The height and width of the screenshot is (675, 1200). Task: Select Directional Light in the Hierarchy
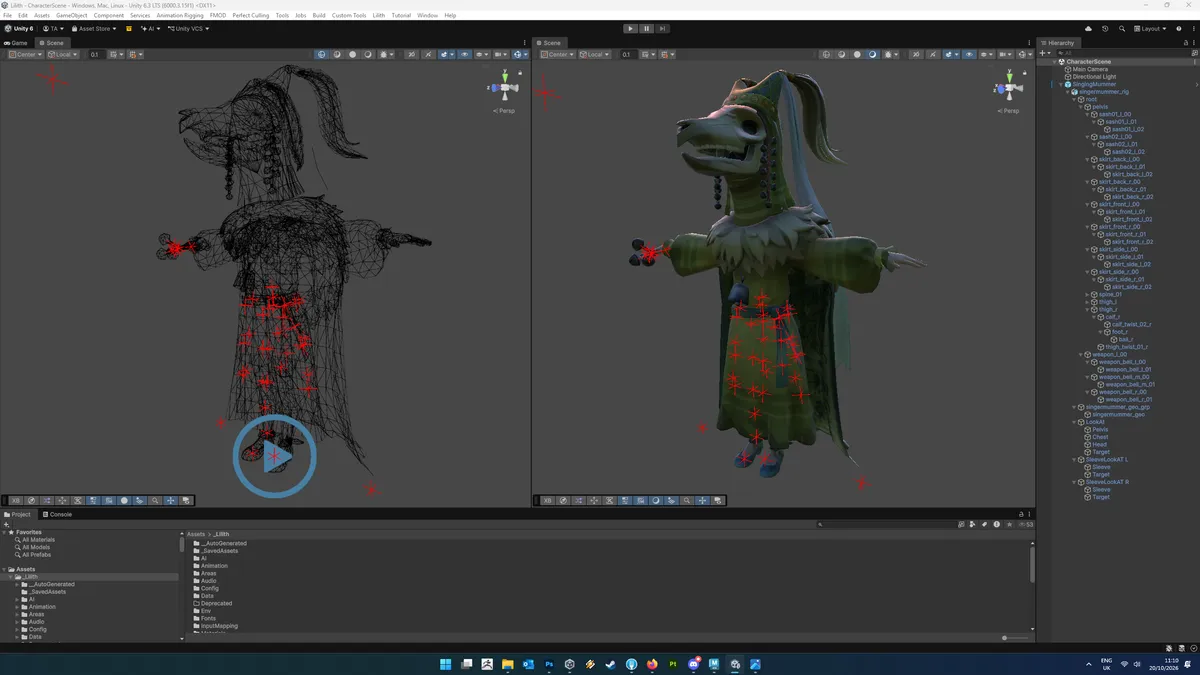1094,77
